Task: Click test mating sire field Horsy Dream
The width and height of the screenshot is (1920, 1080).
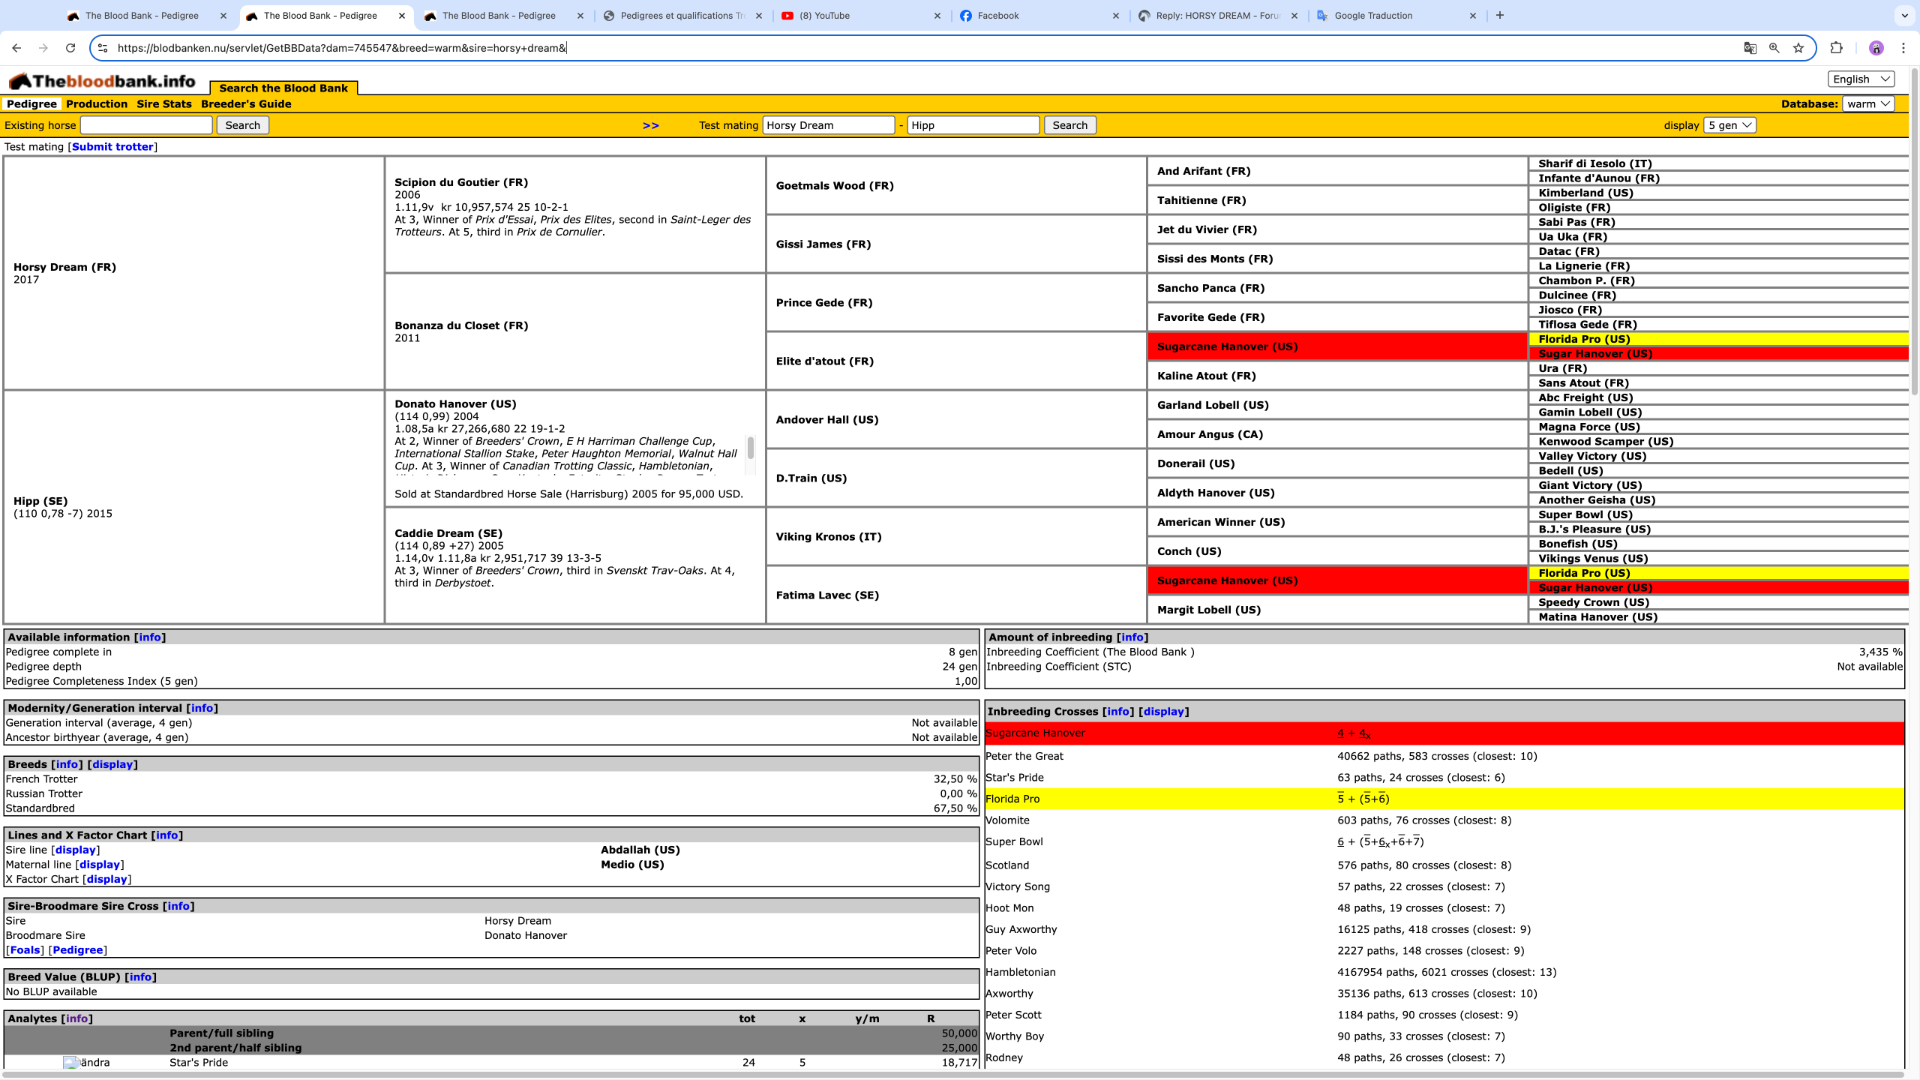Action: (828, 125)
